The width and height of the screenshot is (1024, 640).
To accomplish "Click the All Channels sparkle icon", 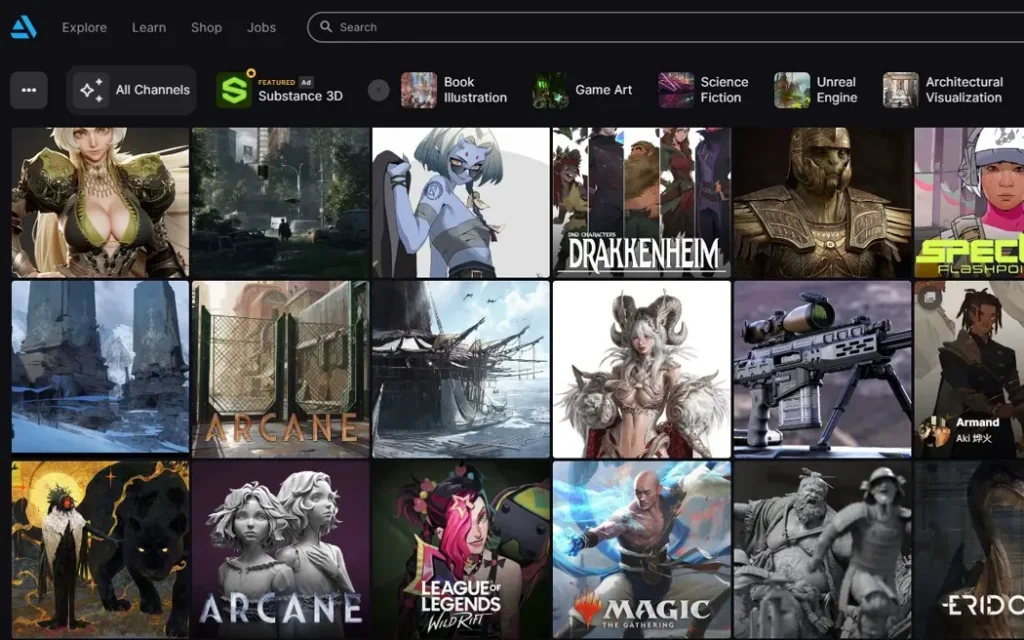I will 91,90.
